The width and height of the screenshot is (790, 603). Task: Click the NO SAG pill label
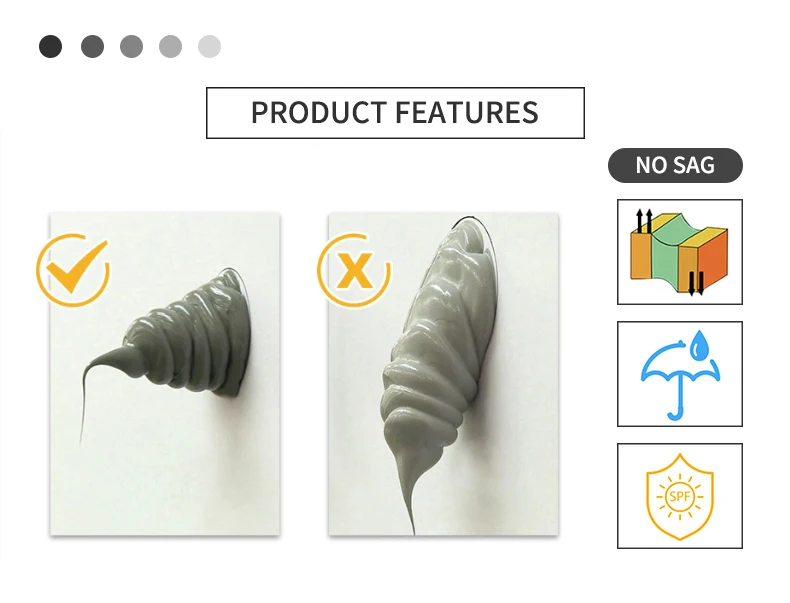(675, 165)
